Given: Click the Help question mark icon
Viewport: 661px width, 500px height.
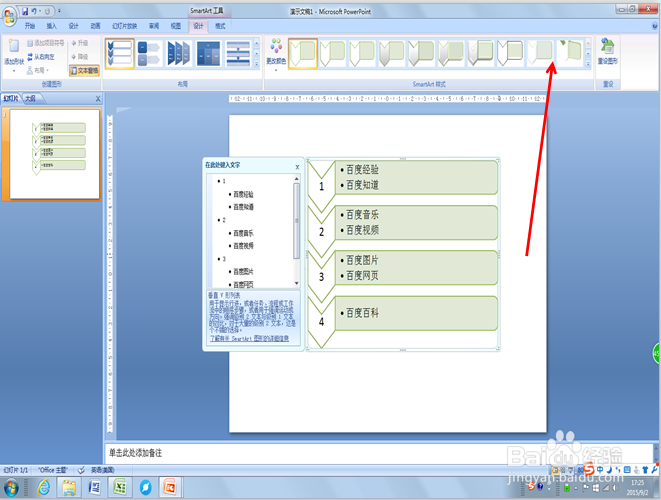Looking at the screenshot, I should [x=655, y=26].
